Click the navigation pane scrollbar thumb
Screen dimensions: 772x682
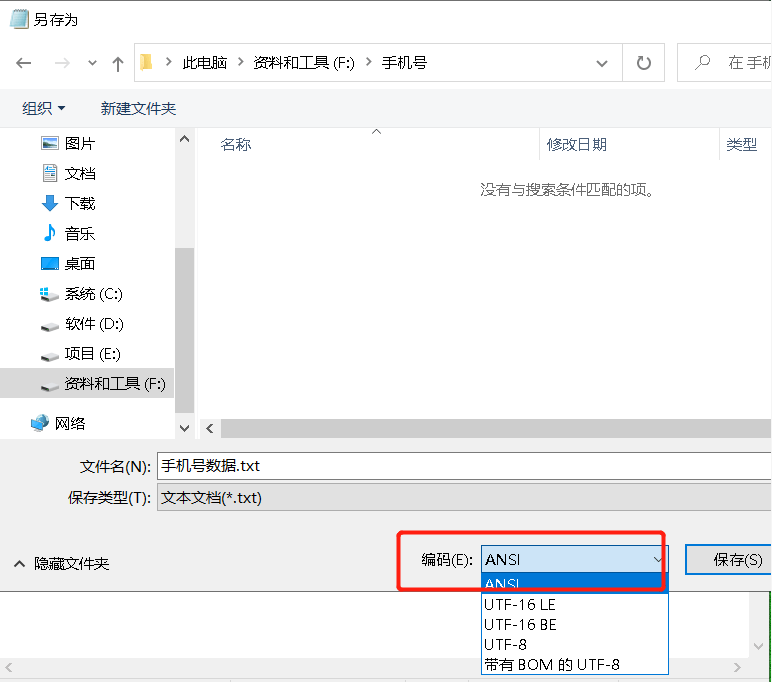(185, 330)
